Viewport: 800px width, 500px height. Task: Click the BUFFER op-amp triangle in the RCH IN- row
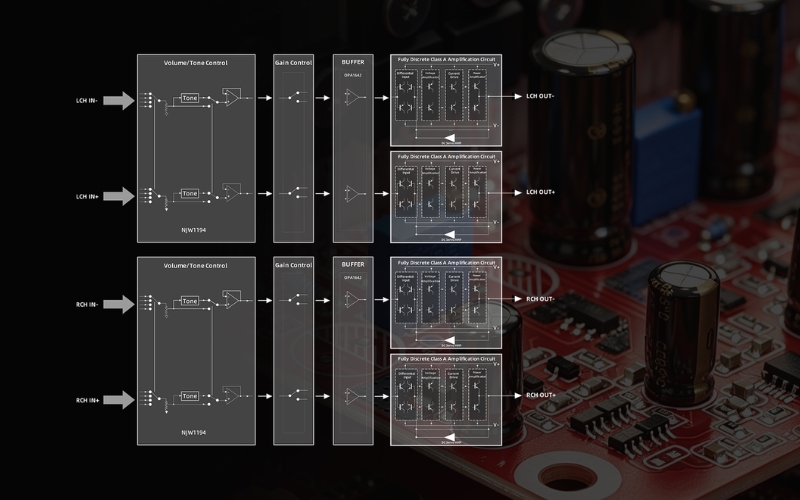[x=352, y=299]
